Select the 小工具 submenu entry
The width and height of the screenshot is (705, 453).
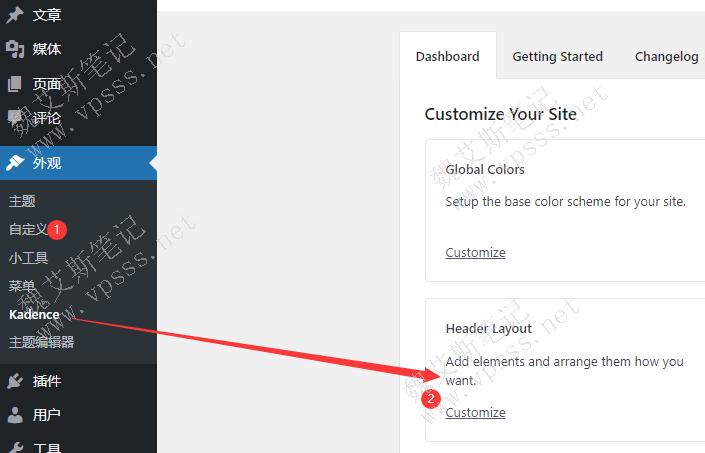coord(28,258)
